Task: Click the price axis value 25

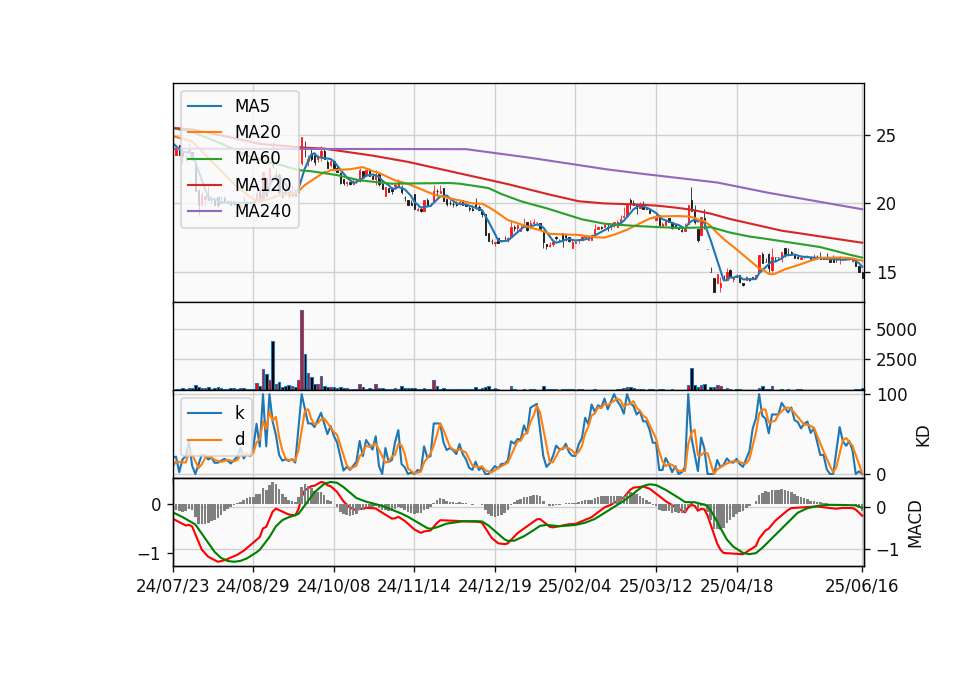Action: (885, 136)
